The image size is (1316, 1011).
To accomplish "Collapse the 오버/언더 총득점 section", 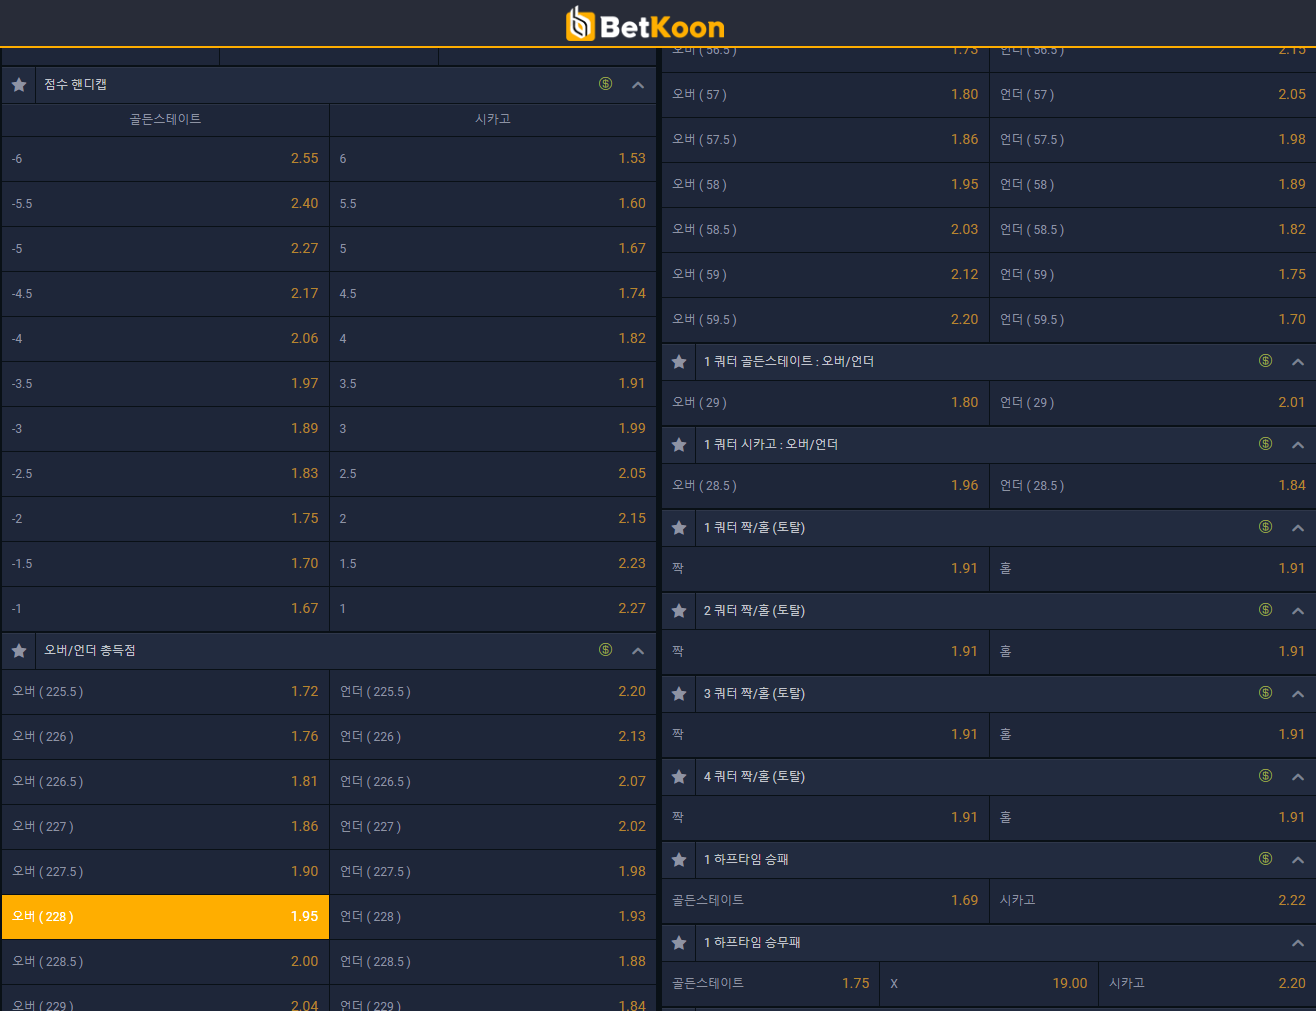I will point(638,651).
